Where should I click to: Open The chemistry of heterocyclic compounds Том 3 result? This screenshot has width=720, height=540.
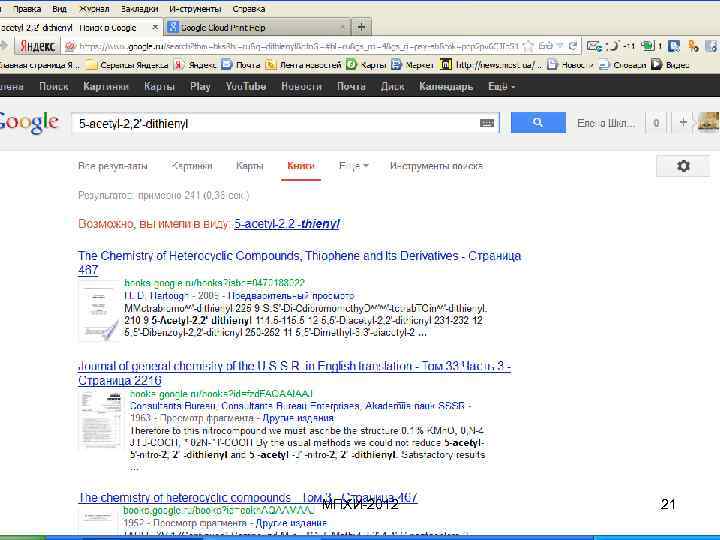pos(248,497)
